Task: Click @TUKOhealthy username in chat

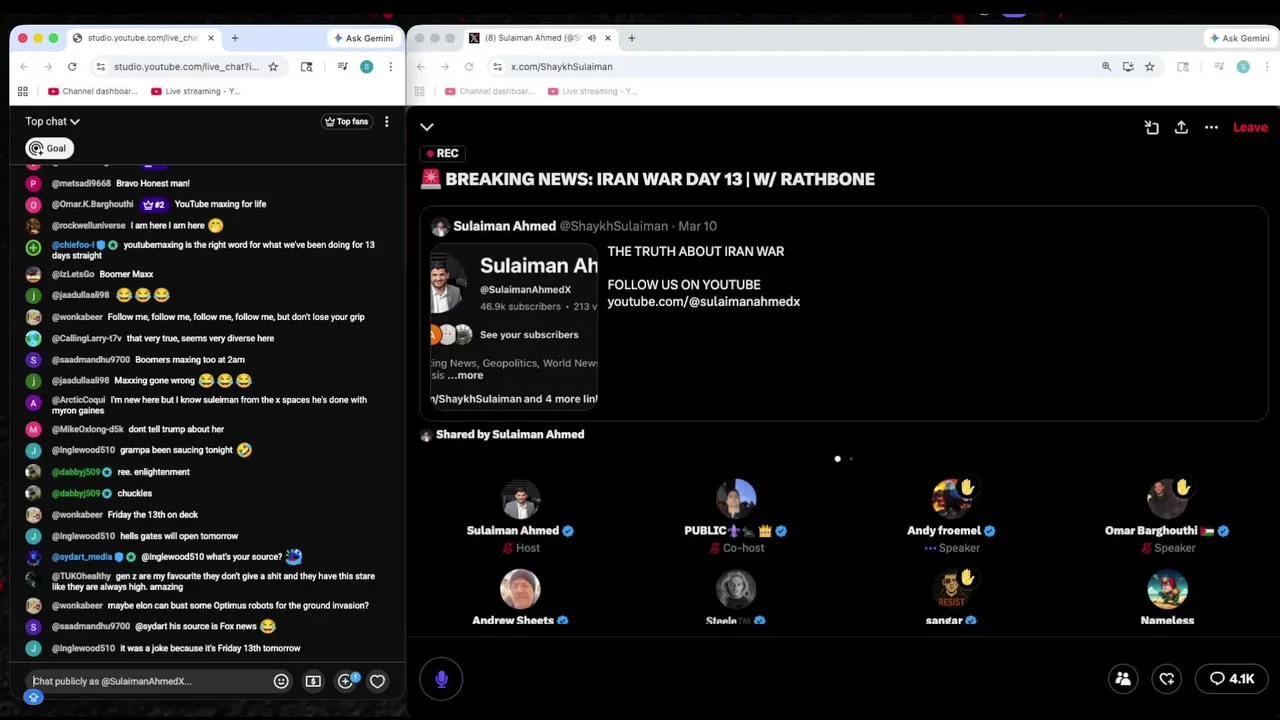Action: coord(81,576)
